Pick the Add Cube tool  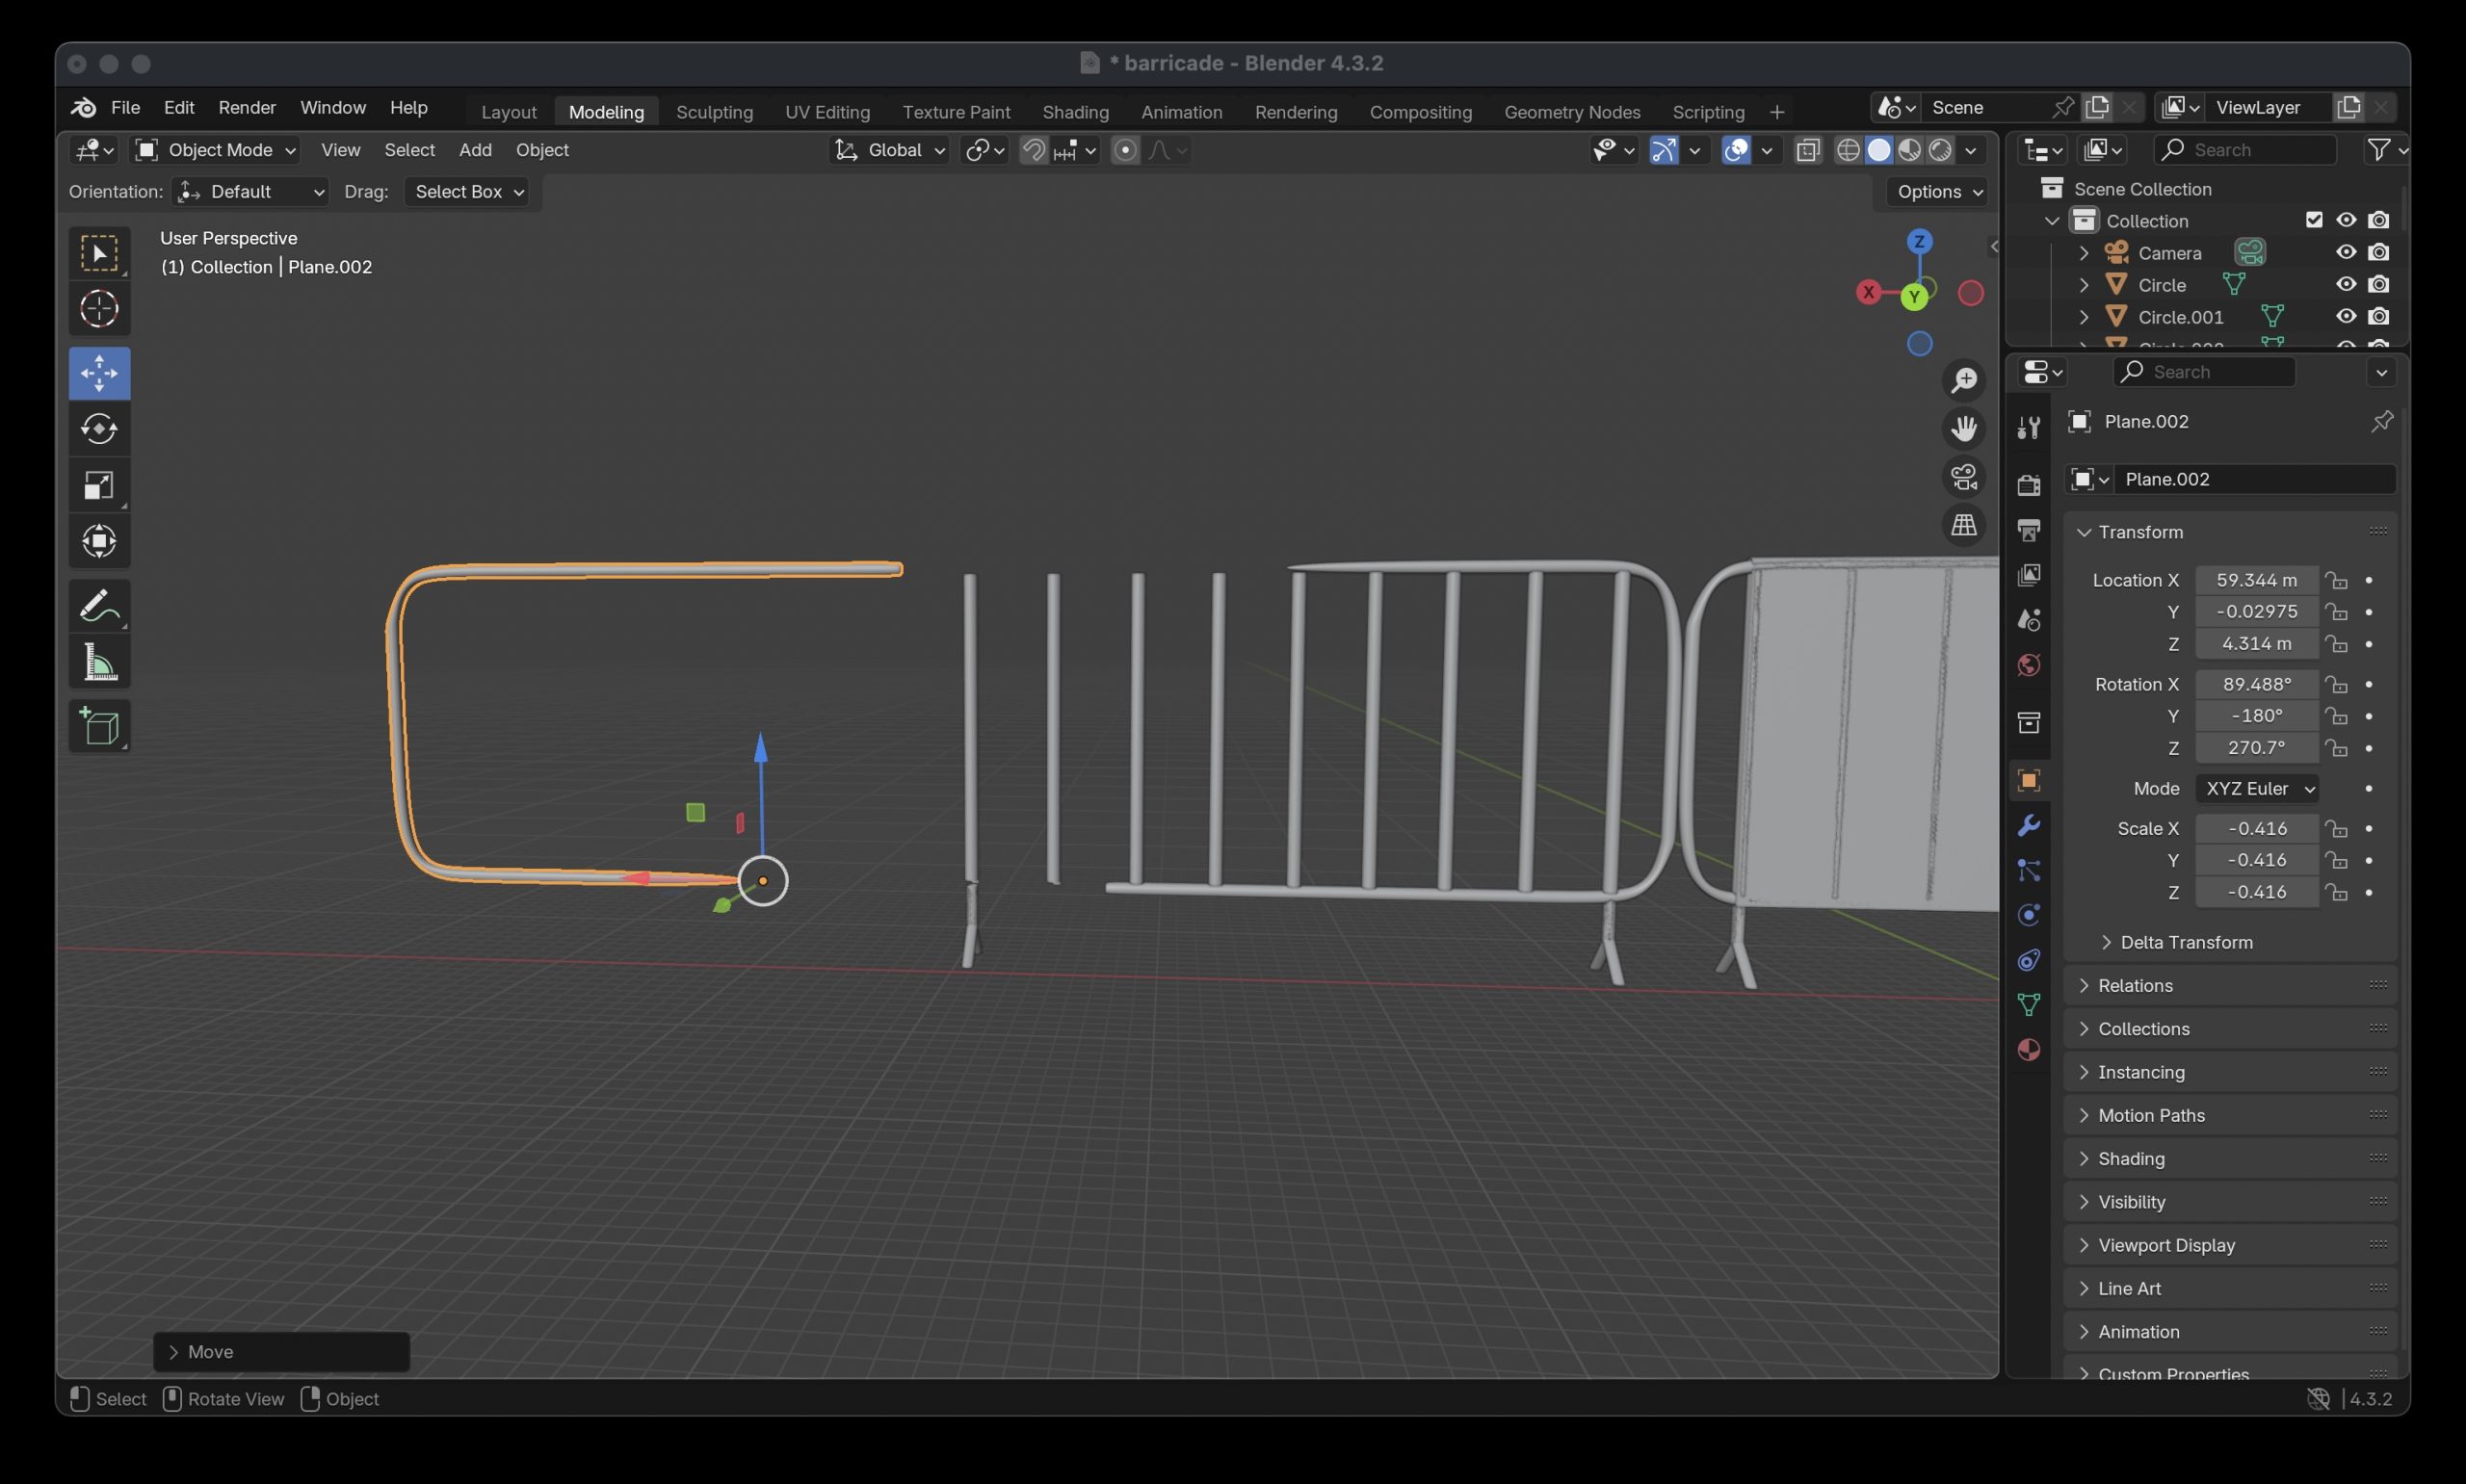pyautogui.click(x=99, y=727)
